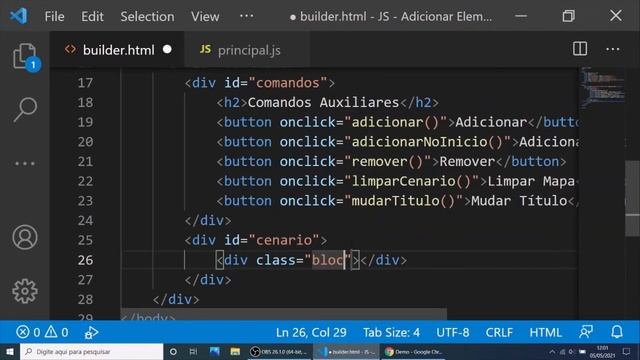Viewport: 640px width, 360px height.
Task: Open Windows action center notifications
Action: click(627, 351)
